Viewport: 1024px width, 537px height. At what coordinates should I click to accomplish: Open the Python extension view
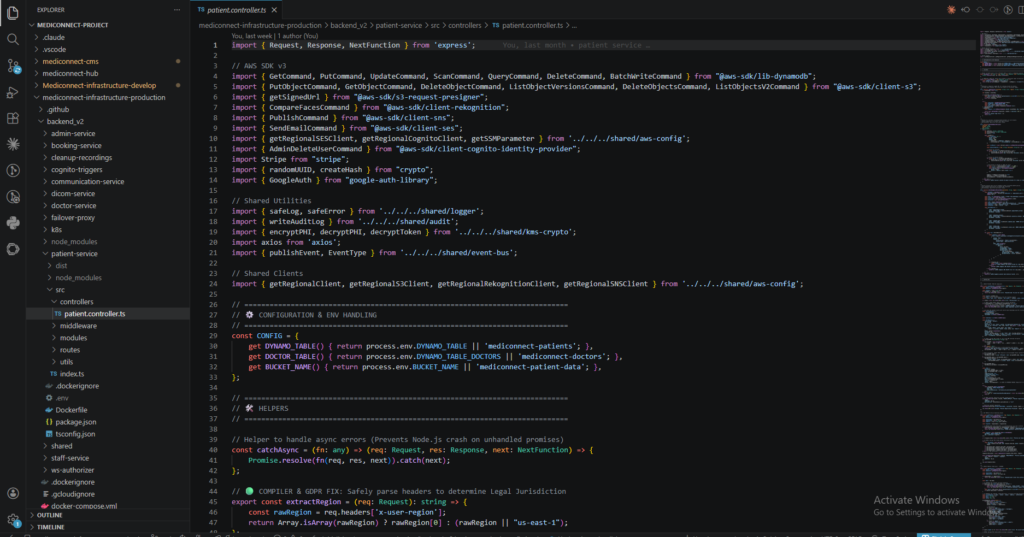[12, 223]
